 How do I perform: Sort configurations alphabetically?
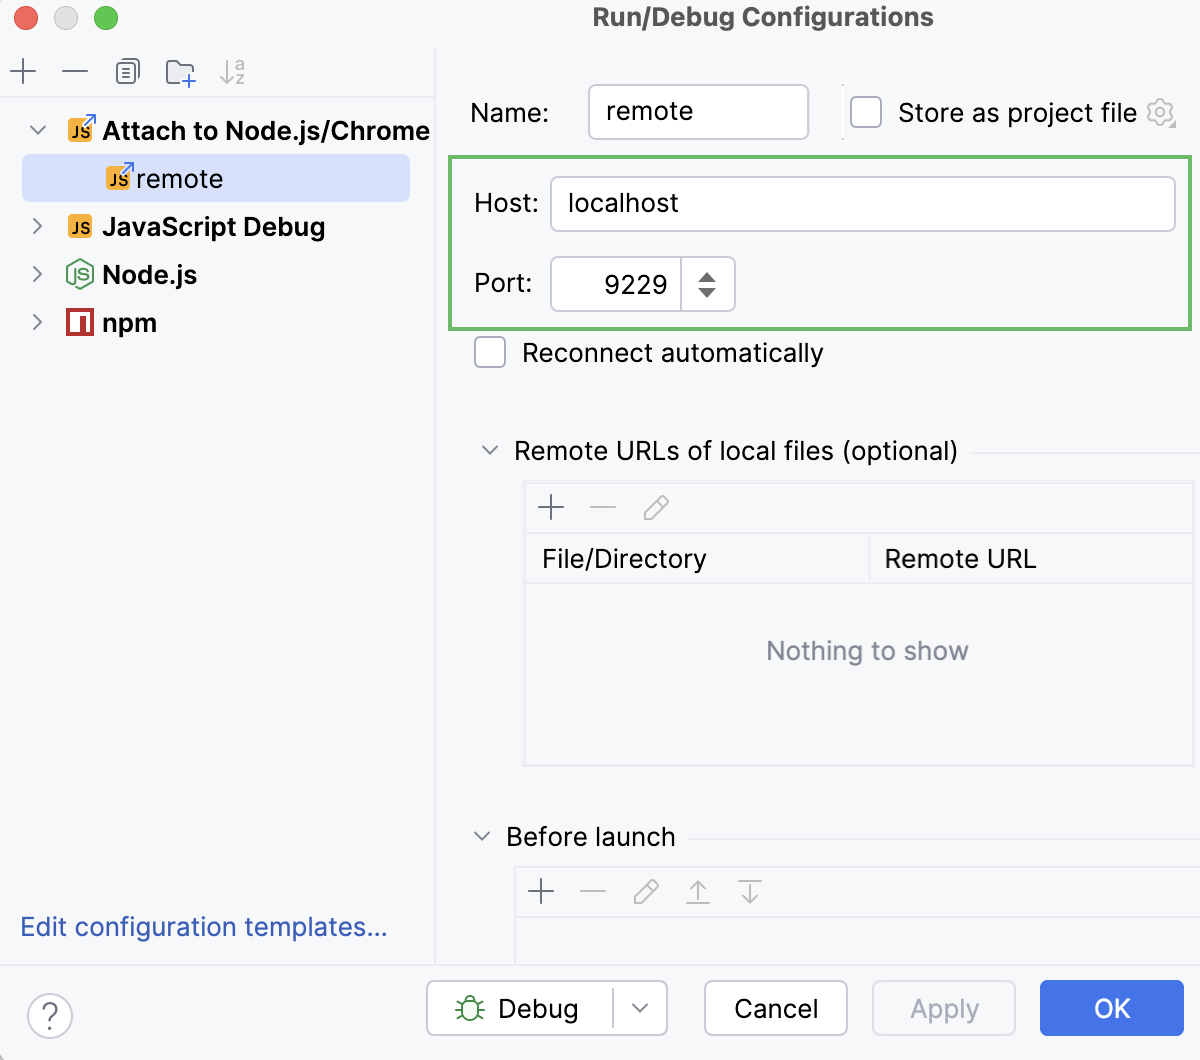(231, 71)
